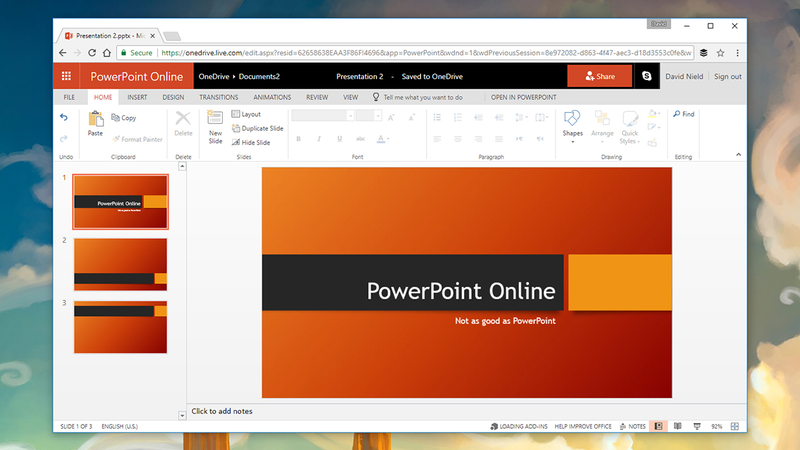This screenshot has height=450, width=800.
Task: Open the Shapes gallery
Action: (x=572, y=127)
